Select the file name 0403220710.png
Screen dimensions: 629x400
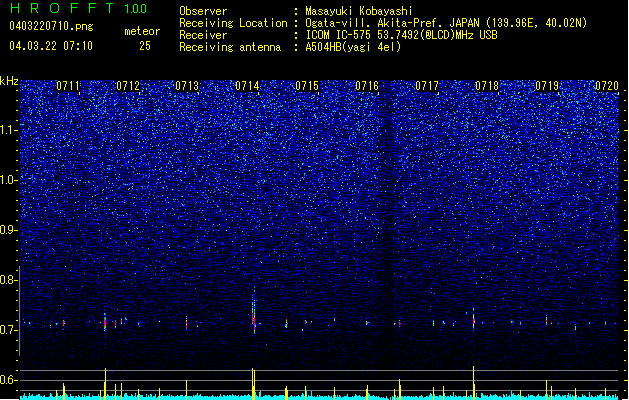51,26
